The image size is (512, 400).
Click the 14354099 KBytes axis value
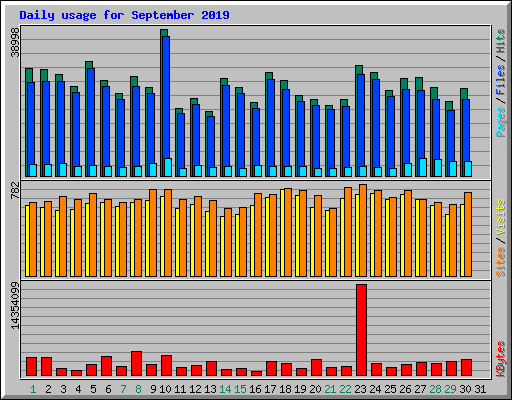(x=15, y=306)
